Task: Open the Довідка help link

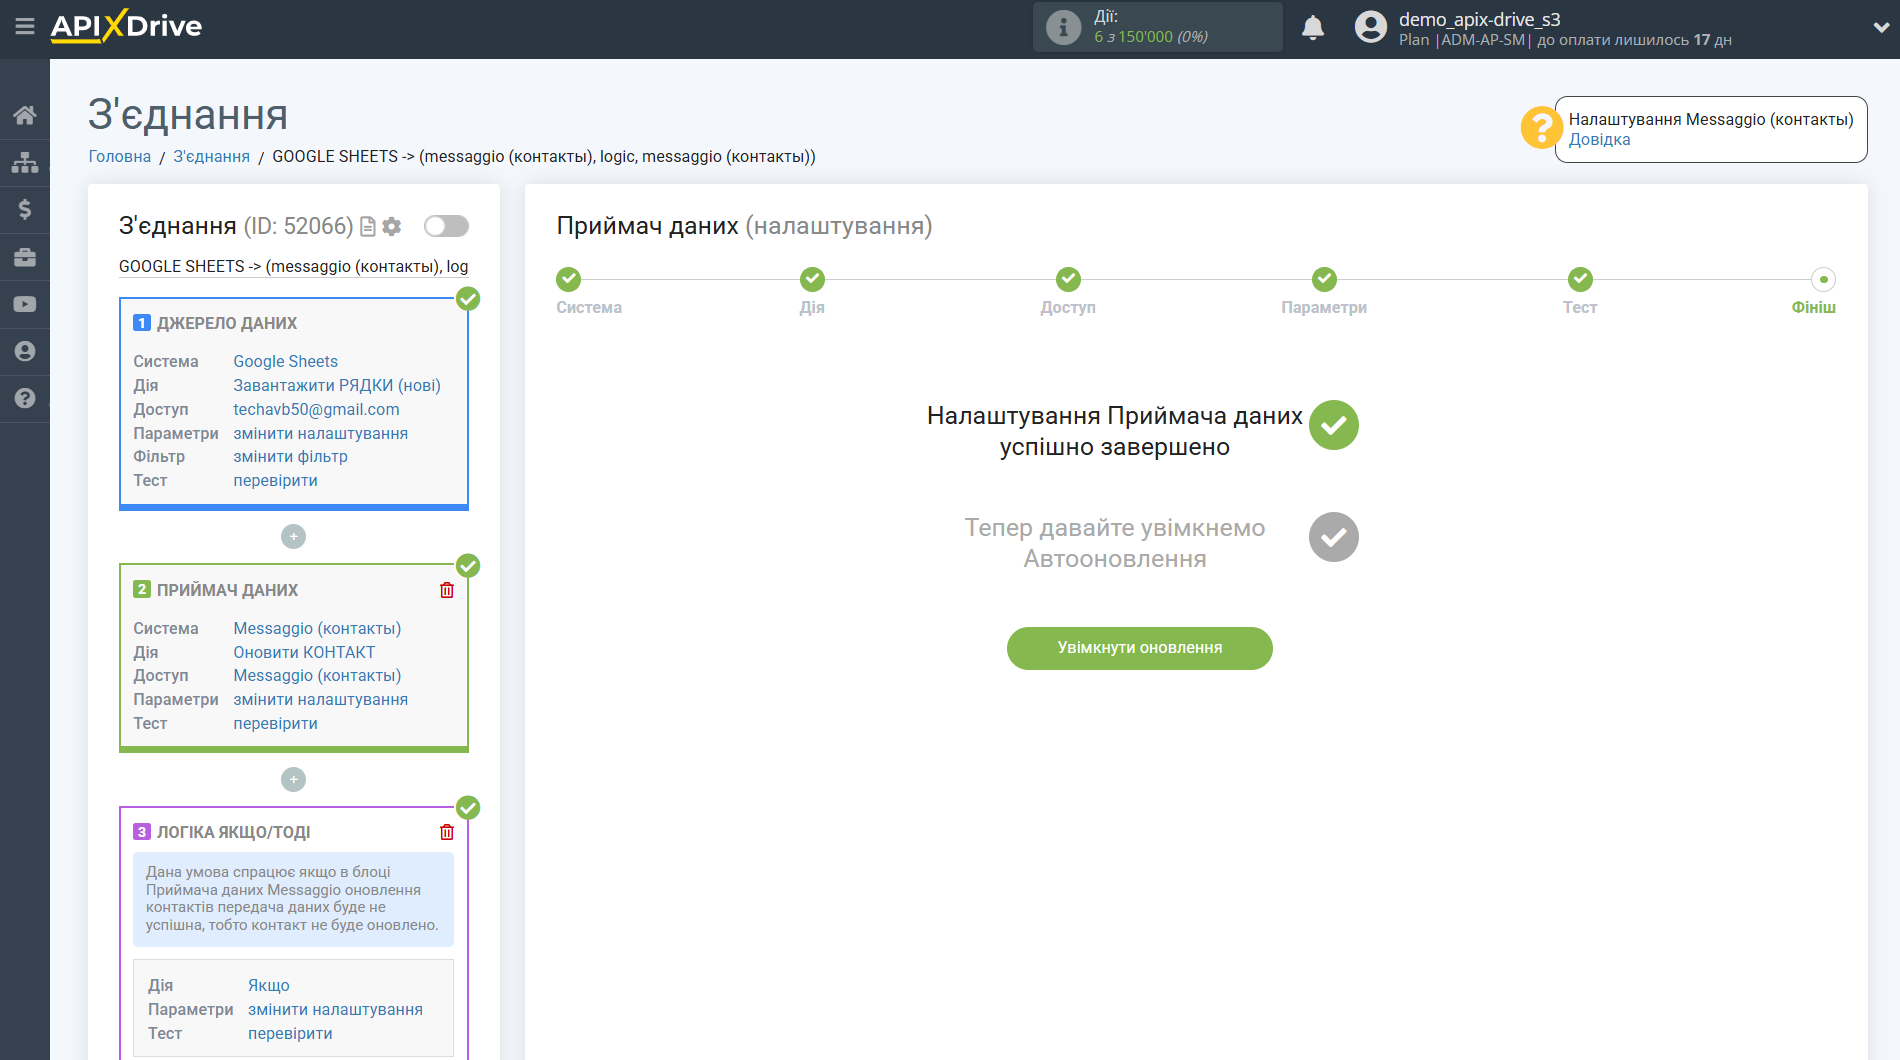Action: coord(1599,140)
